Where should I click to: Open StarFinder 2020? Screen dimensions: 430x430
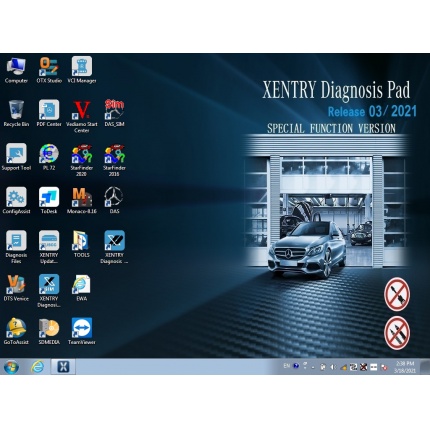pyautogui.click(x=82, y=160)
